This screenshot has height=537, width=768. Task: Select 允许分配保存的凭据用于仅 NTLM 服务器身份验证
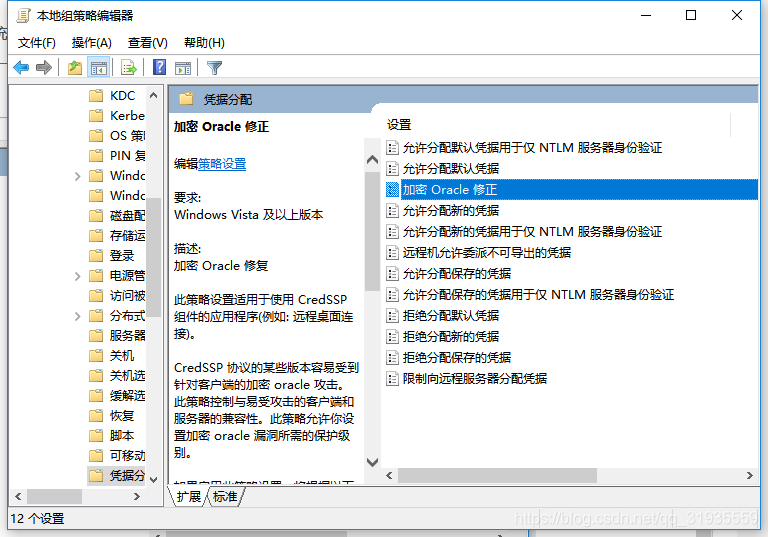[x=538, y=294]
